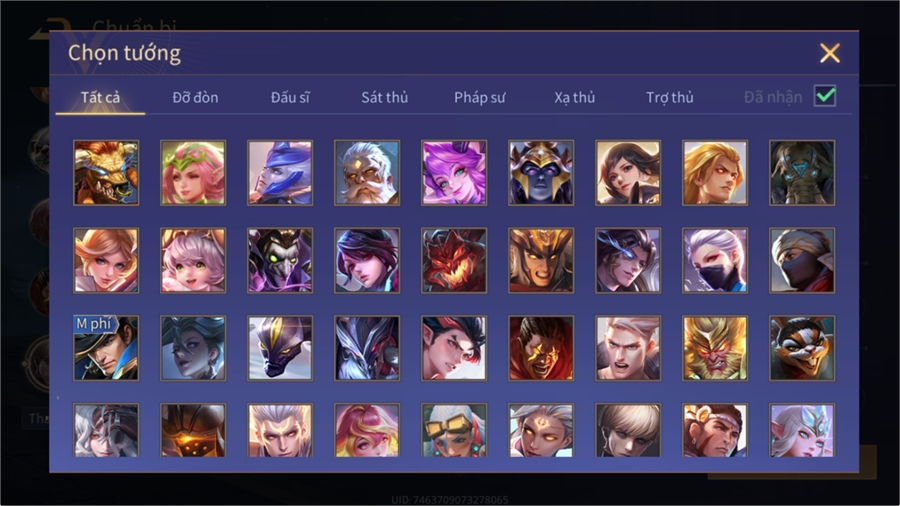
Task: Switch to the Đấu sĩ tab
Action: pos(290,98)
